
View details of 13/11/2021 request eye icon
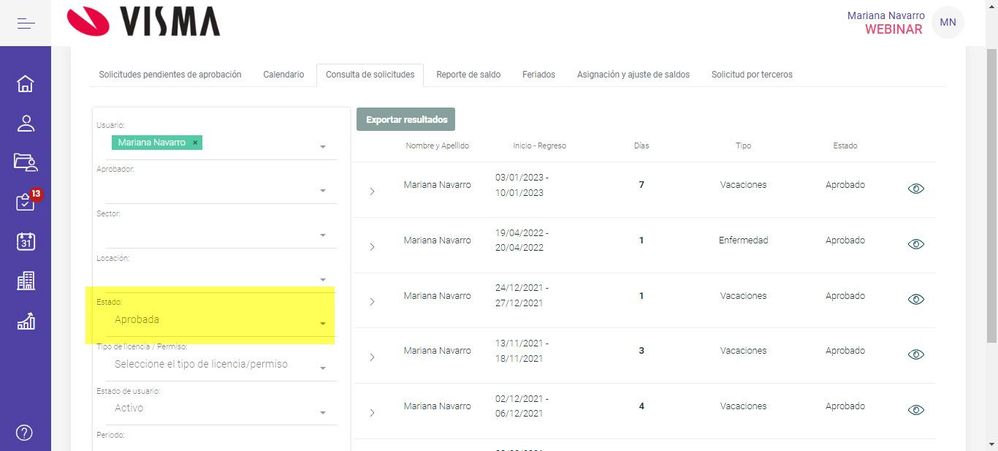coord(916,354)
